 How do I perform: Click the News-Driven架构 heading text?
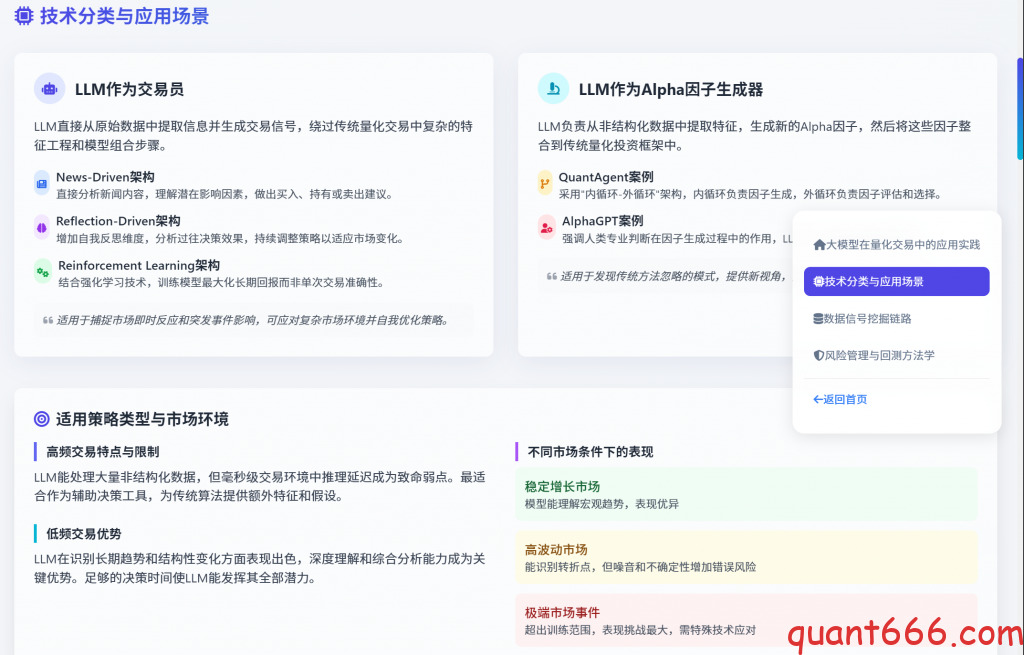pos(105,177)
